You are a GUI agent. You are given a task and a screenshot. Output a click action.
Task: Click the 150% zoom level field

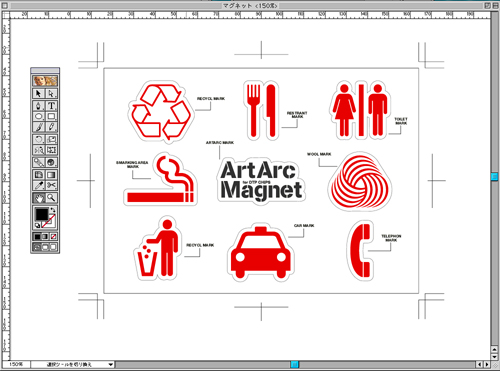16,365
